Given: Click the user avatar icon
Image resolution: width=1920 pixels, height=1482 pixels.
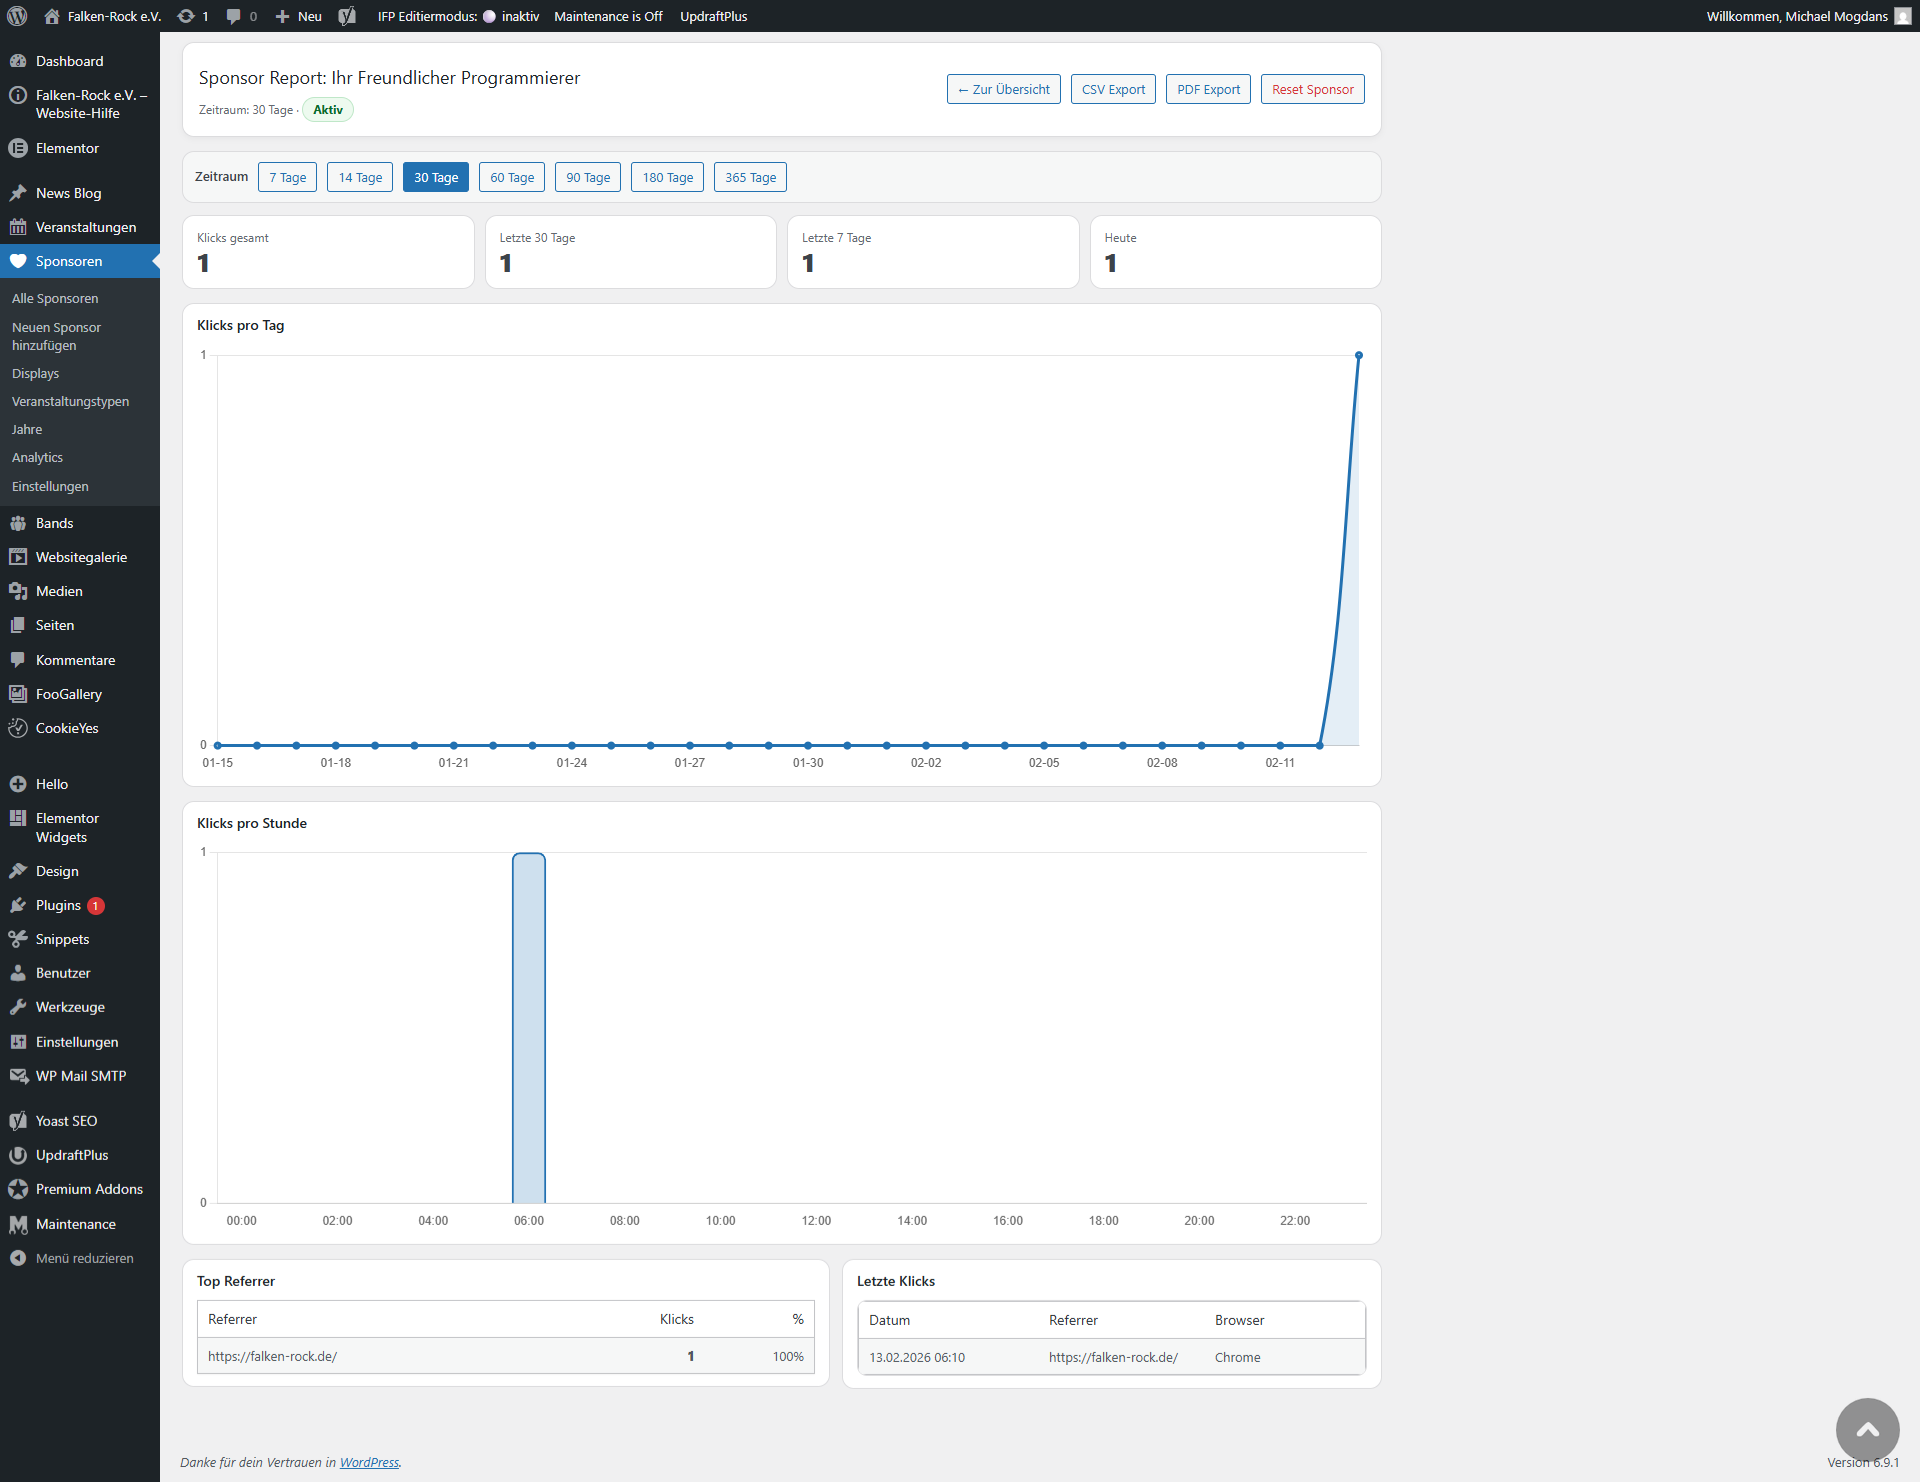Looking at the screenshot, I should [1902, 16].
